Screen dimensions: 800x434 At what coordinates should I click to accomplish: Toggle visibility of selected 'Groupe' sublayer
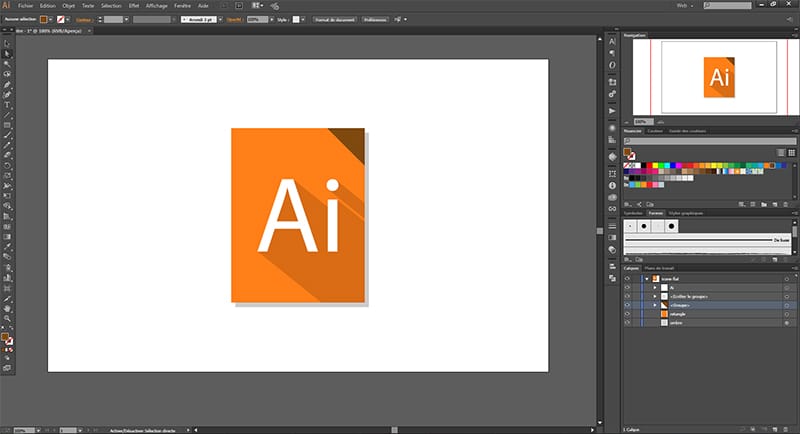tap(628, 305)
